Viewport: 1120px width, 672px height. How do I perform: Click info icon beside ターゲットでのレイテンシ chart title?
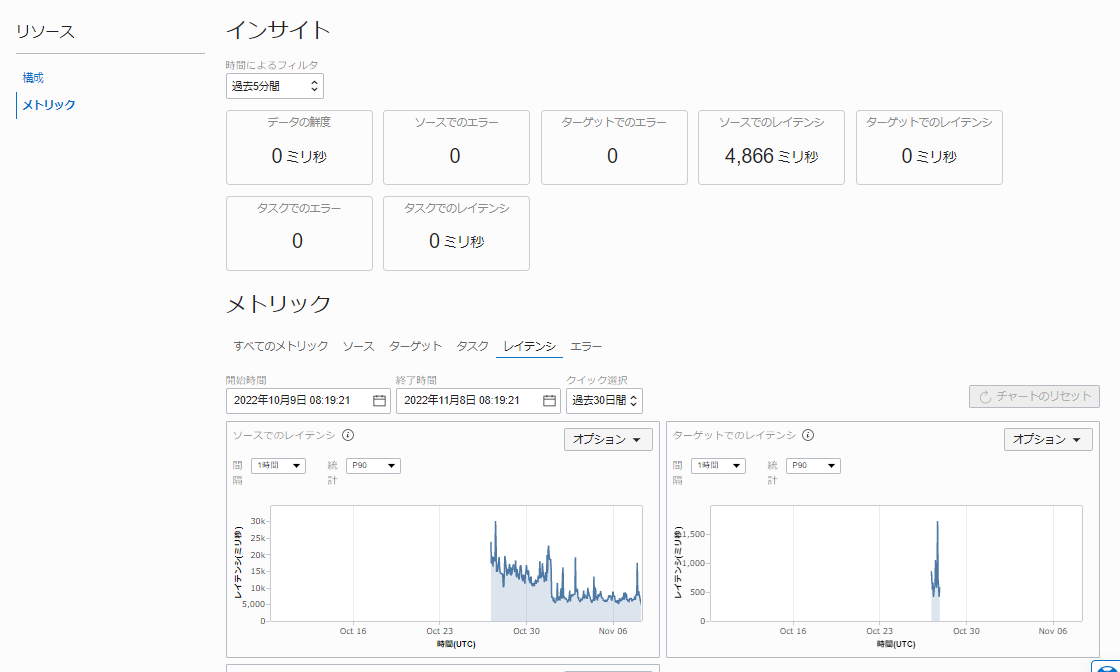click(808, 435)
